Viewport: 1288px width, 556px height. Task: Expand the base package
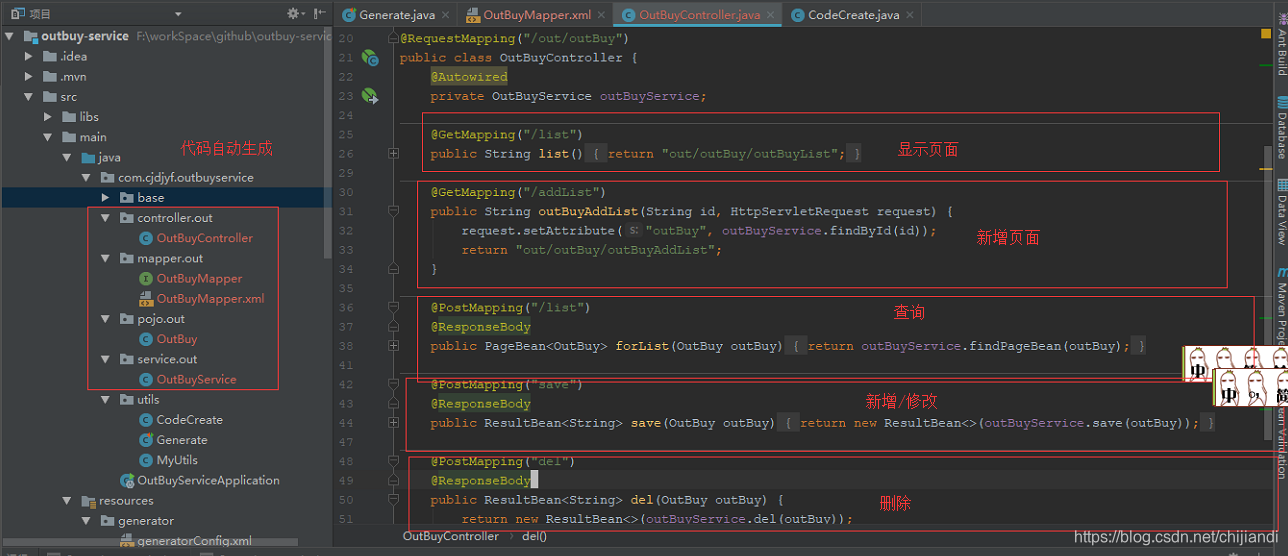tap(106, 198)
